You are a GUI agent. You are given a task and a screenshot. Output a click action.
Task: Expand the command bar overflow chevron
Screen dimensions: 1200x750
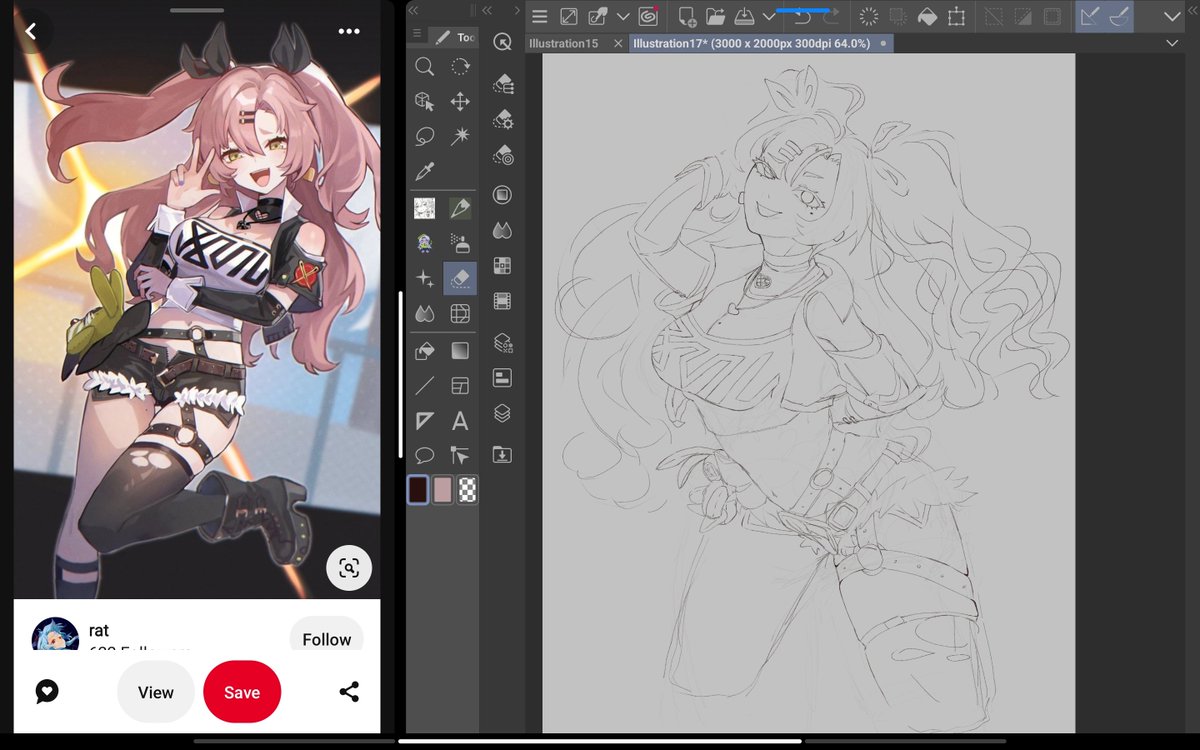click(x=1173, y=16)
